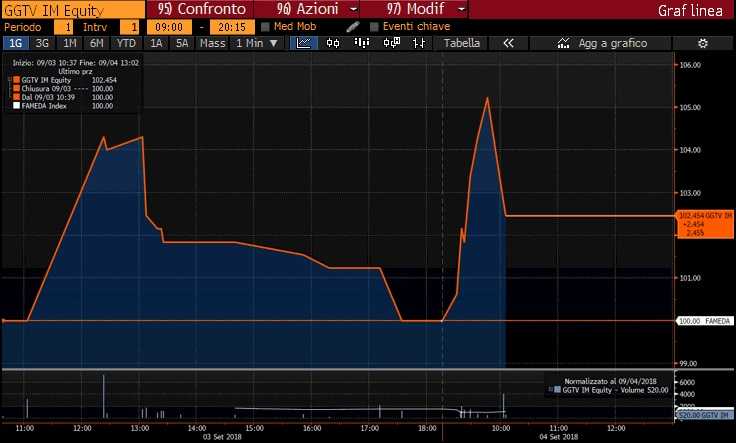Toggle the Med Mob checkbox
This screenshot has width=736, height=443.
tap(265, 27)
